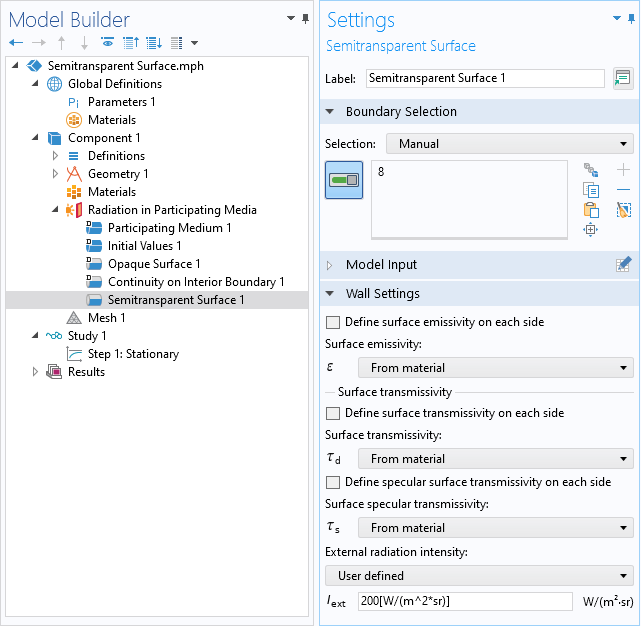Click the back arrow in Model Builder toolbar

(16, 43)
